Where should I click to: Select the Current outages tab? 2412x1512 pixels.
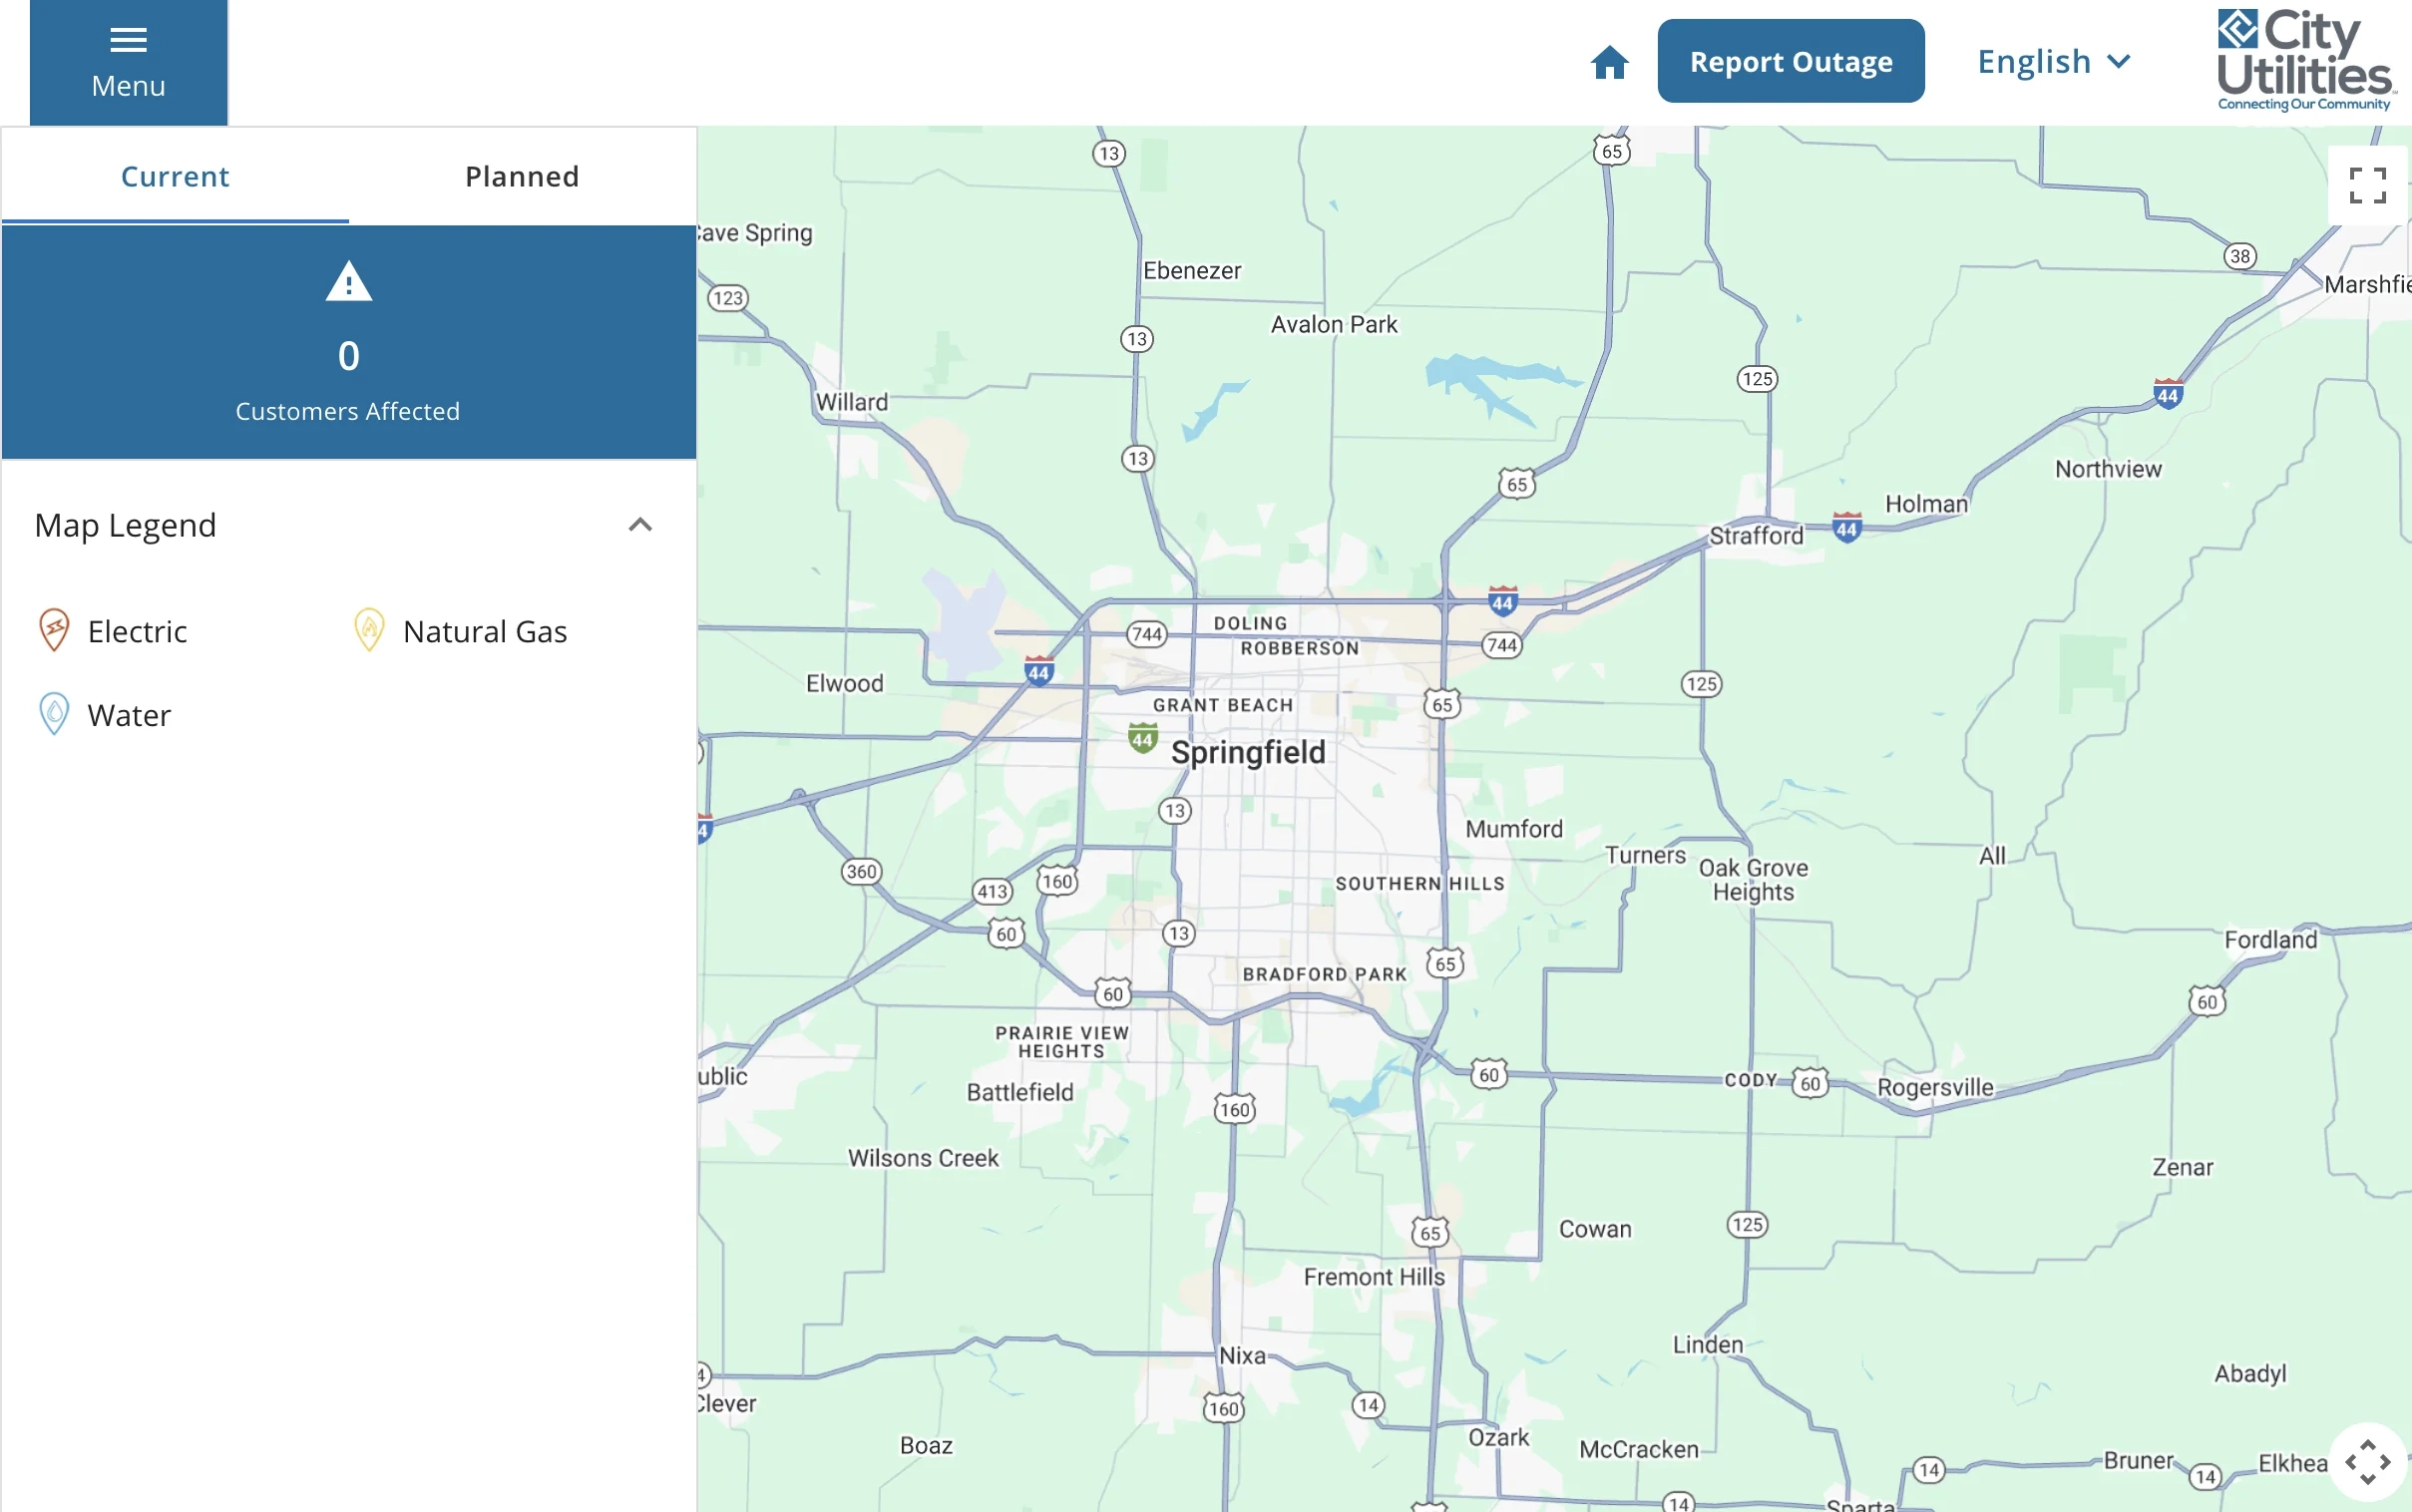coord(174,176)
